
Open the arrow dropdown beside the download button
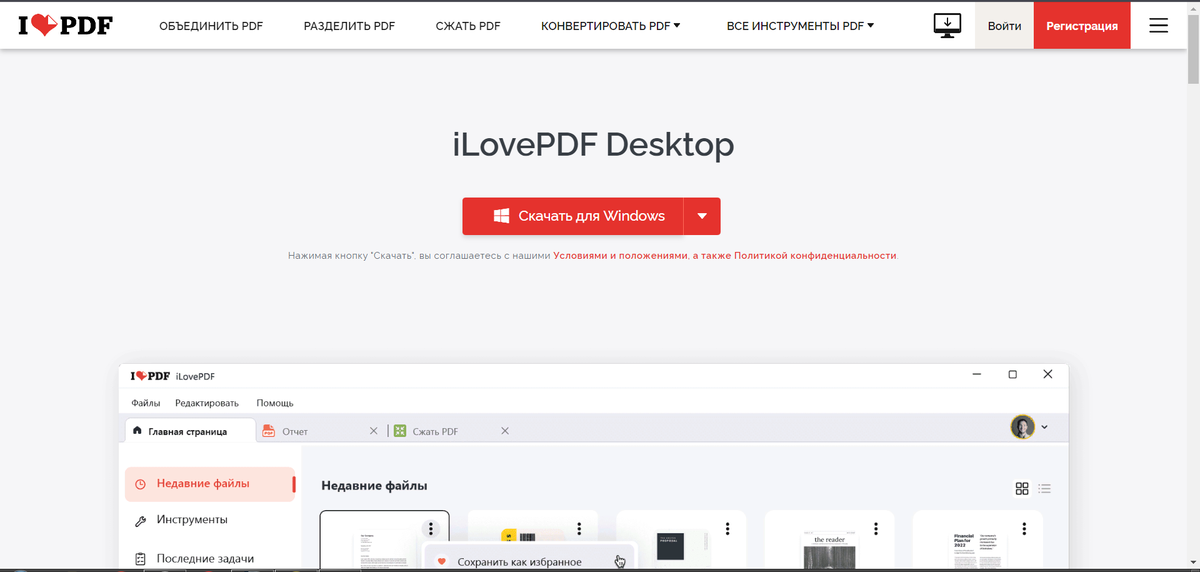pos(702,216)
